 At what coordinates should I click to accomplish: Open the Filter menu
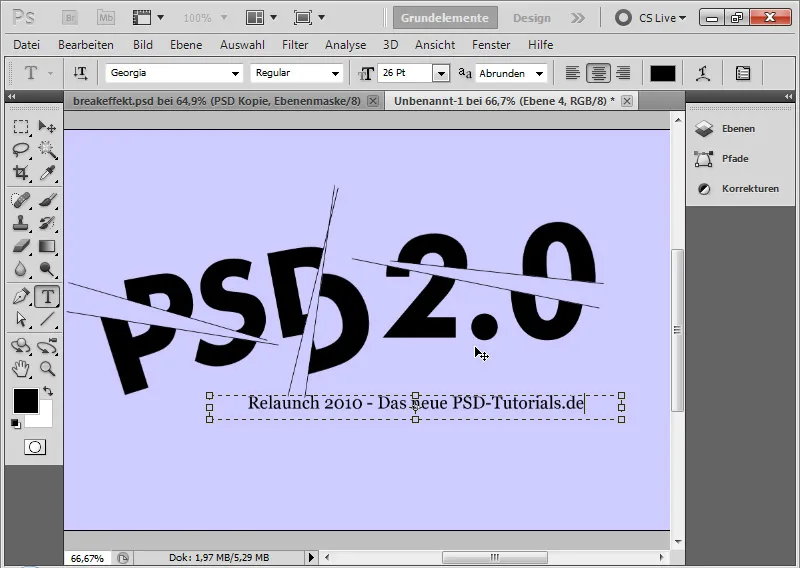[x=295, y=45]
